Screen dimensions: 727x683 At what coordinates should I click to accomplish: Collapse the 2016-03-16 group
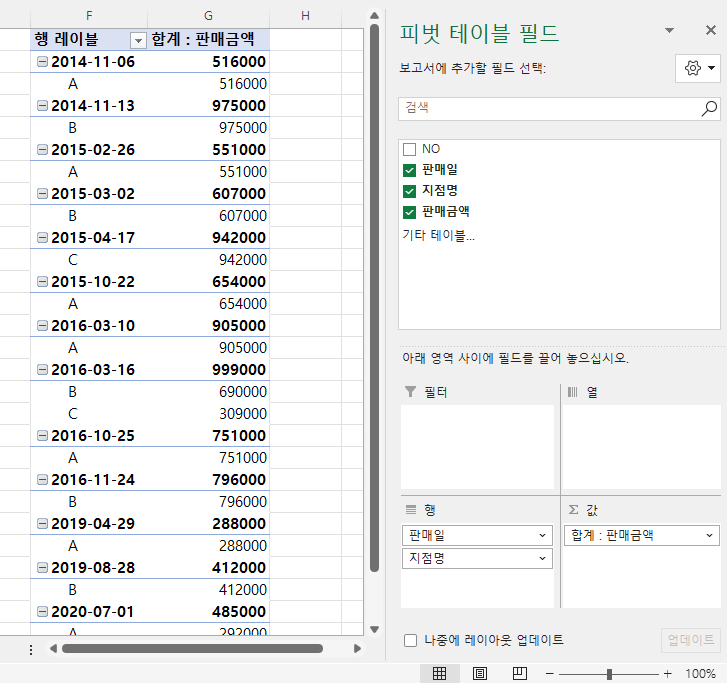tap(42, 370)
